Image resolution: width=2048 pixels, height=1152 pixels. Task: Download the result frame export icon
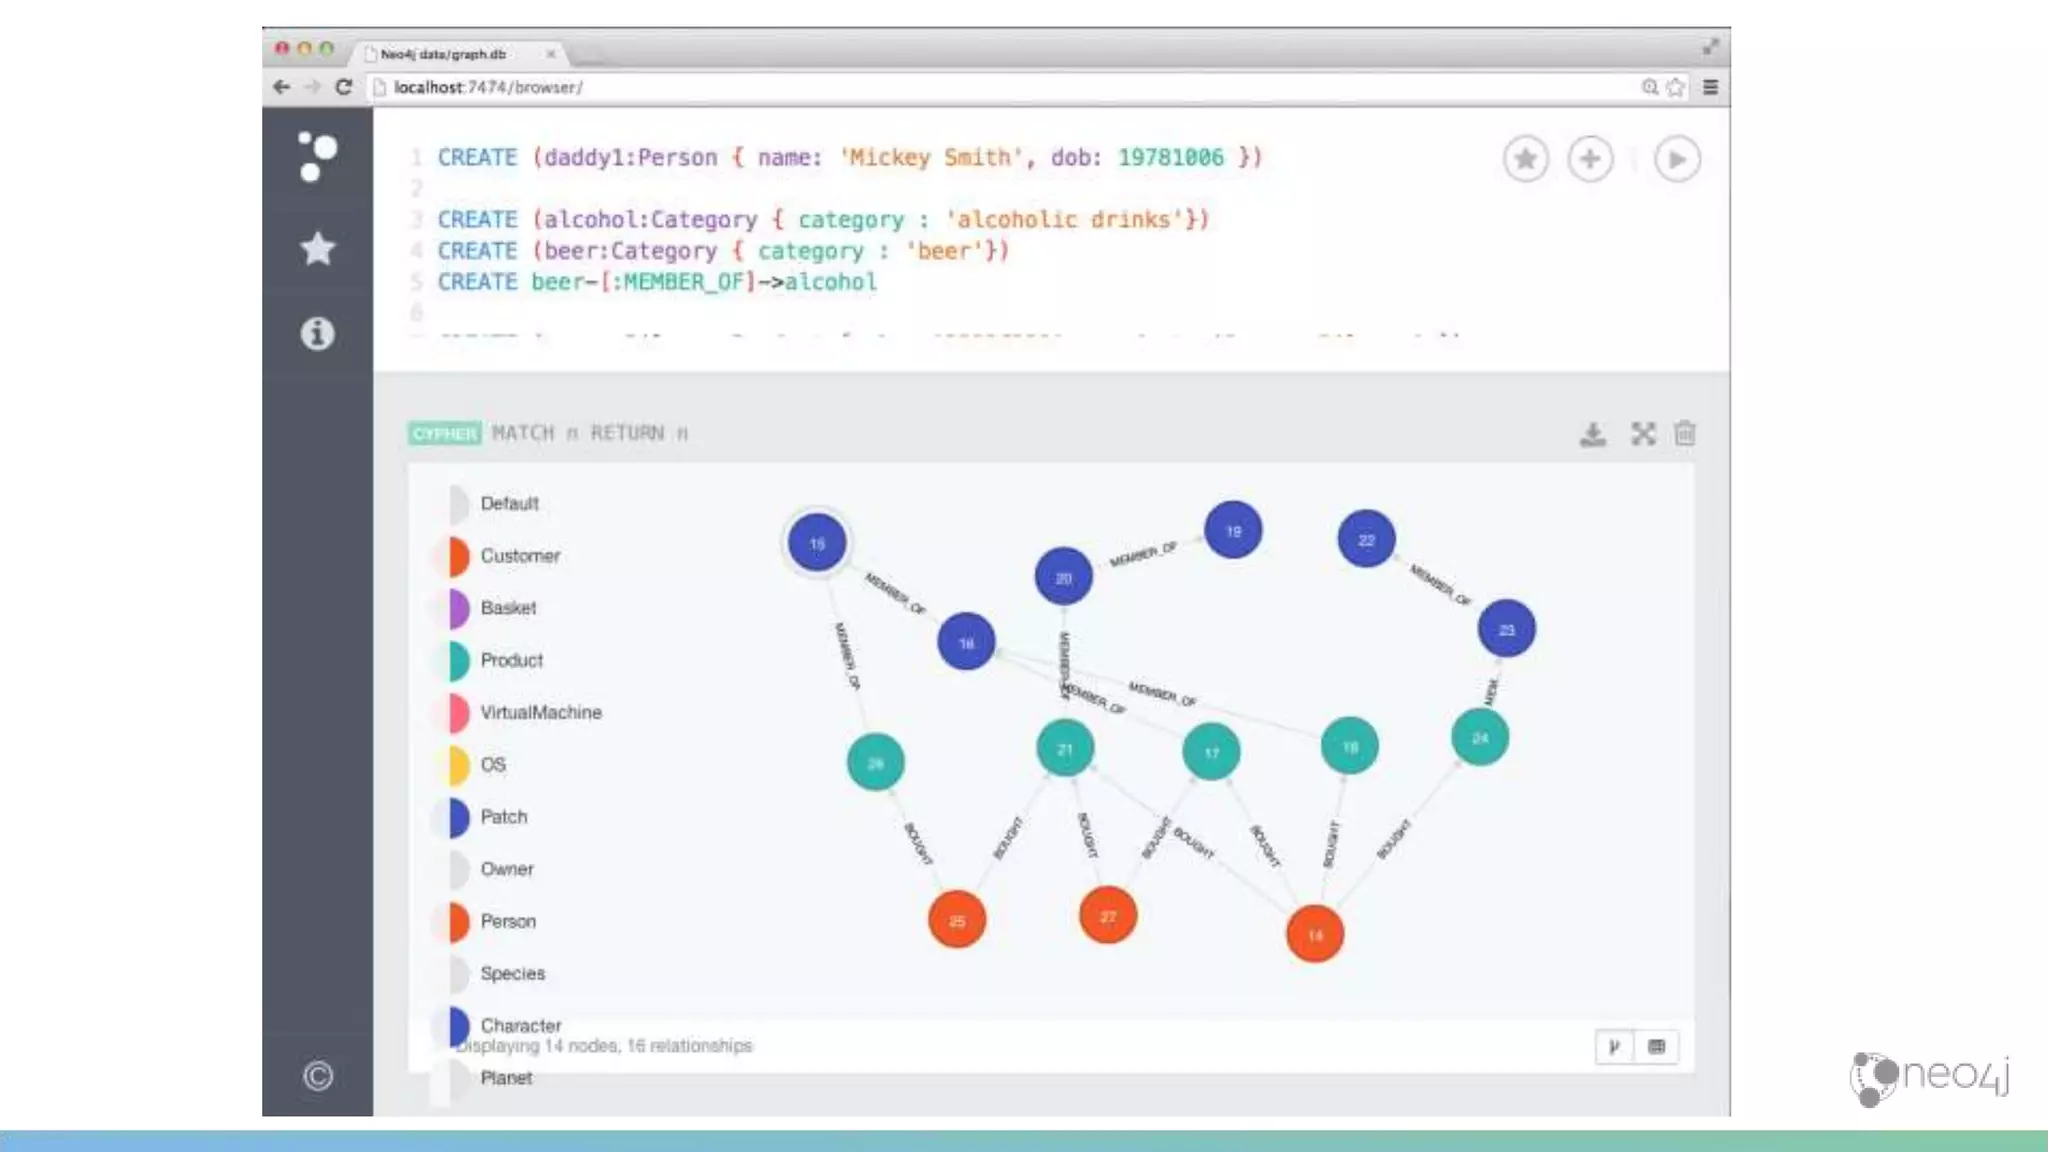point(1593,434)
